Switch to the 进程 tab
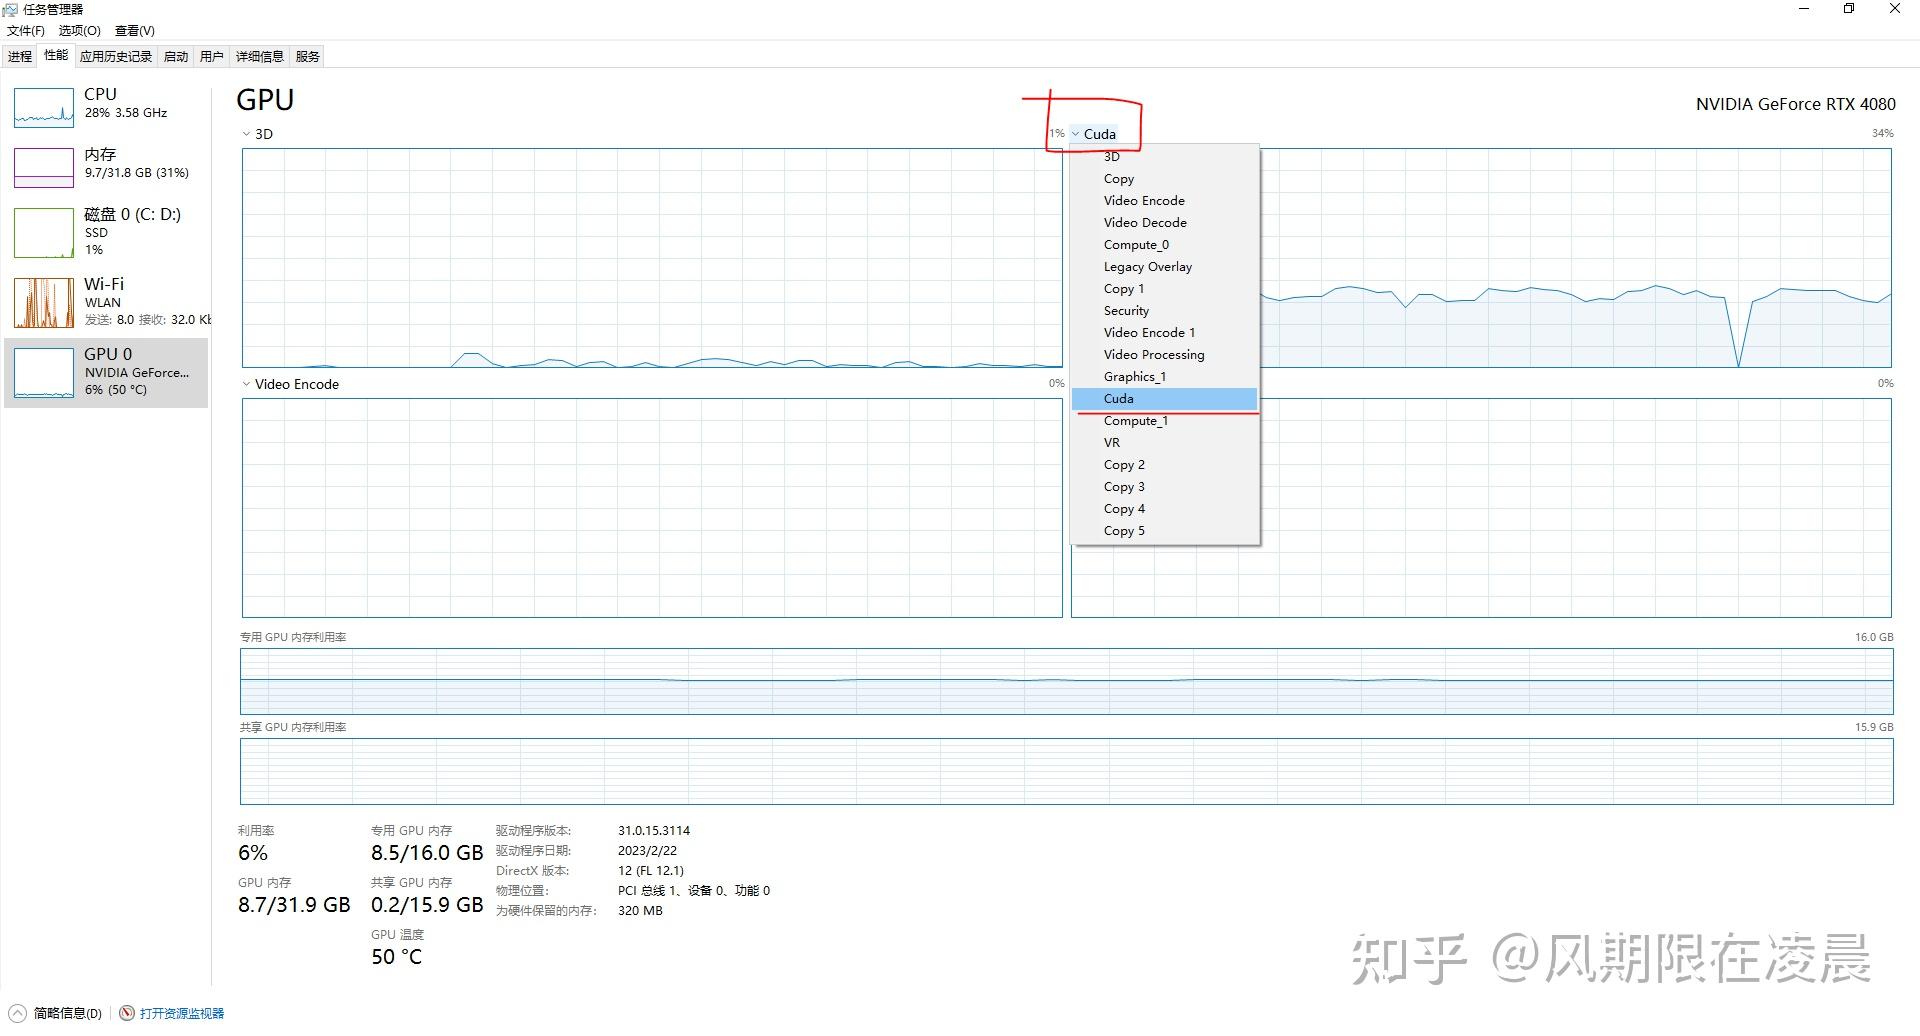 tap(19, 56)
